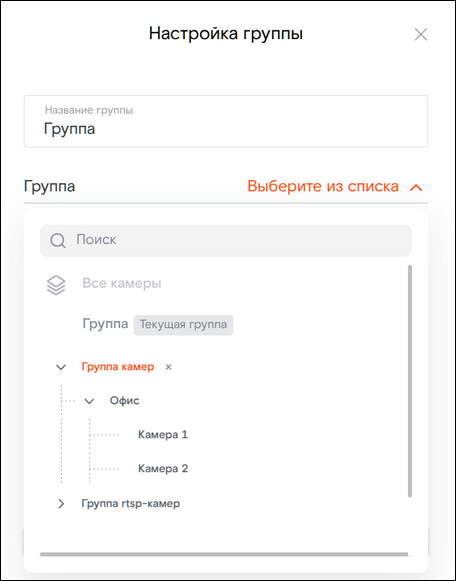Collapse the Выберите из списка dropdown arrow
The width and height of the screenshot is (456, 581).
point(416,187)
